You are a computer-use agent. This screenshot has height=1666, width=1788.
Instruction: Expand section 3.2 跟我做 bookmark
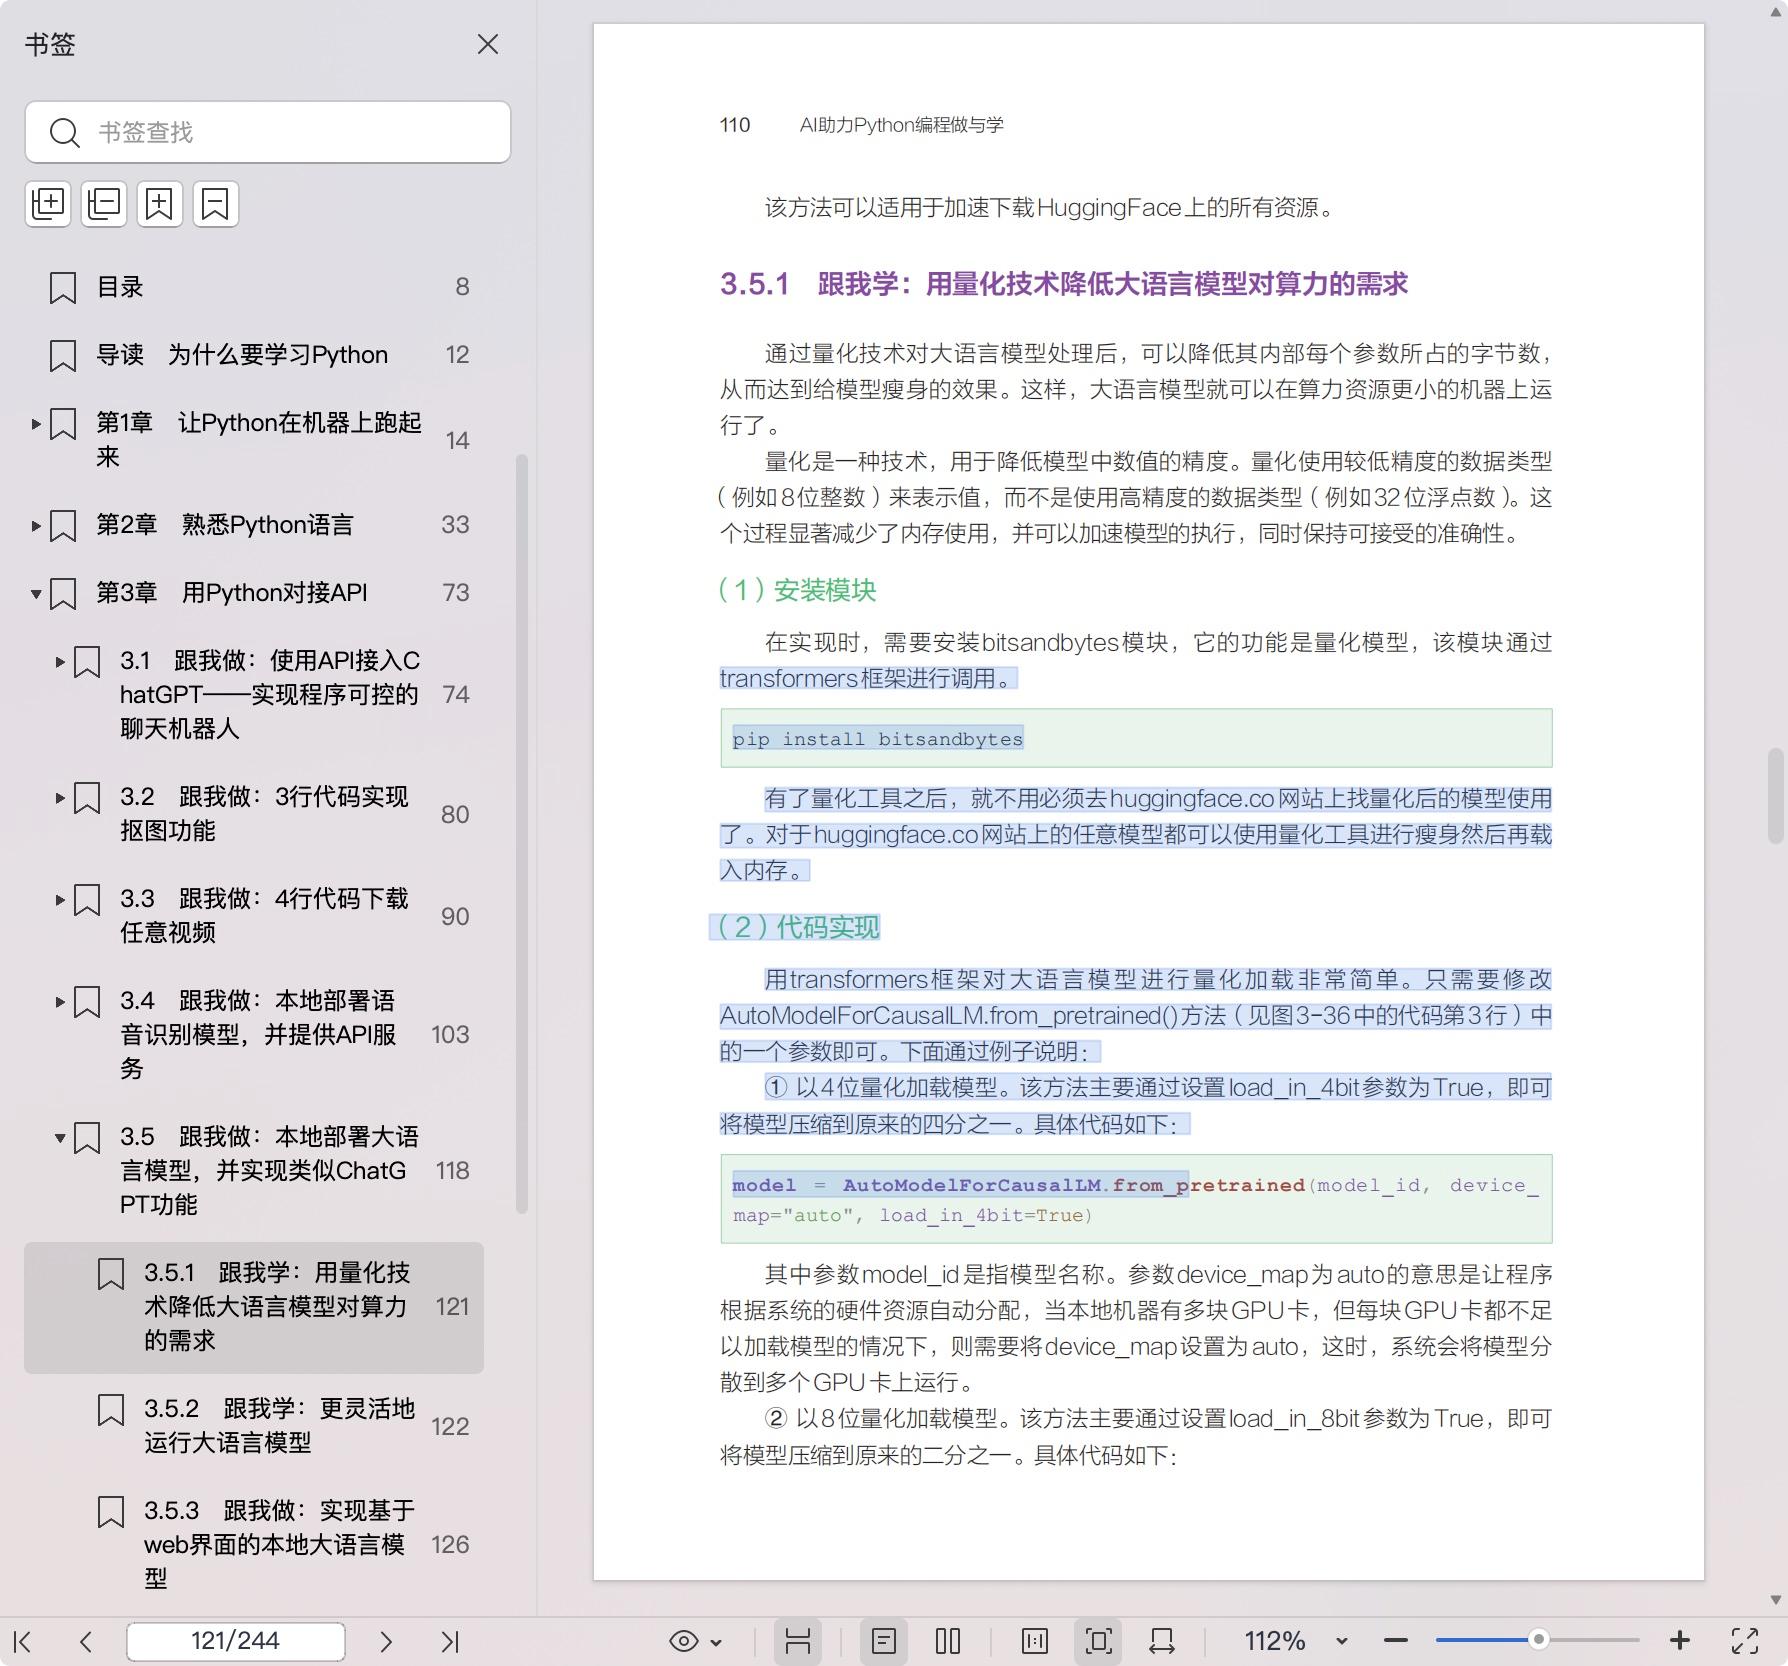click(x=60, y=797)
